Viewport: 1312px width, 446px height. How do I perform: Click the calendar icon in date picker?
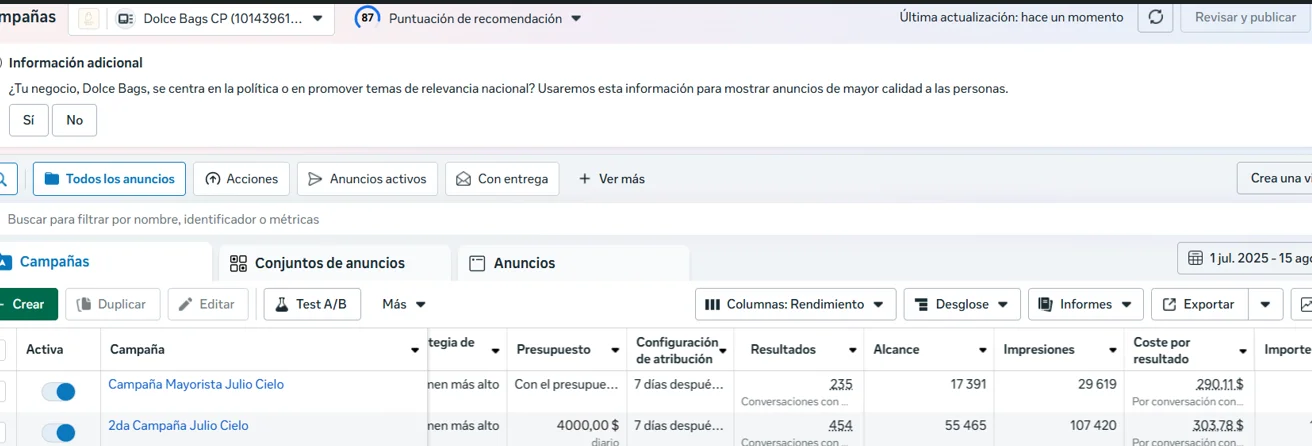click(x=1195, y=258)
